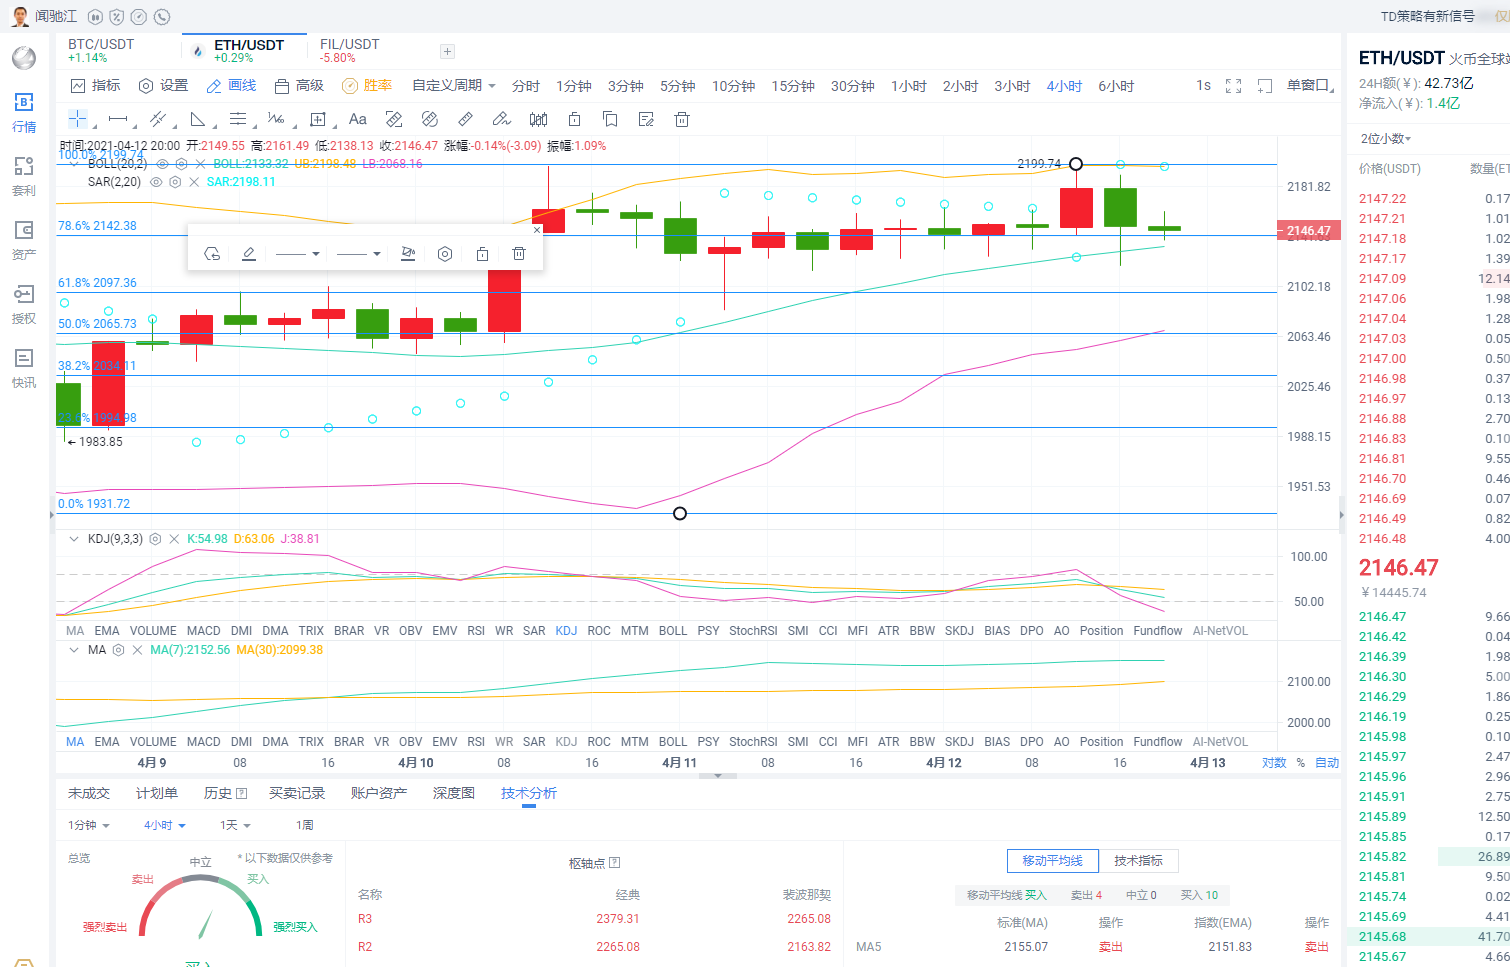
Task: Add a new trading pair tab
Action: (x=447, y=51)
